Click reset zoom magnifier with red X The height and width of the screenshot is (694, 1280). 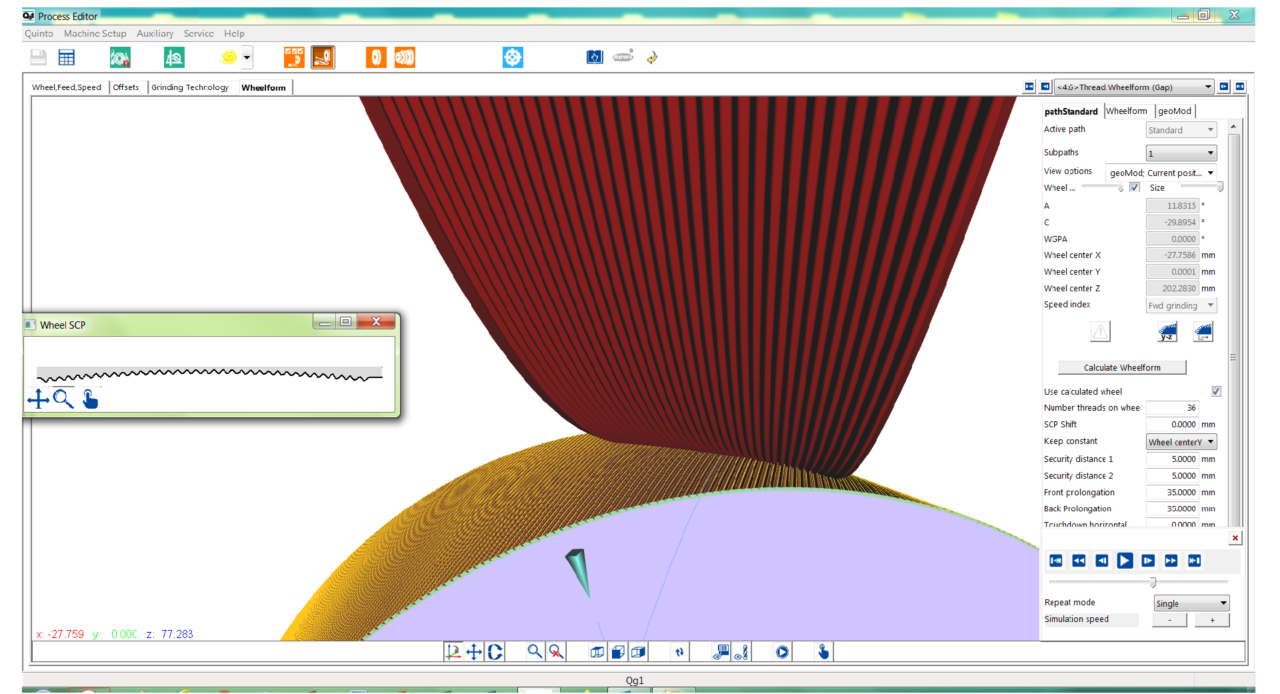pos(556,652)
